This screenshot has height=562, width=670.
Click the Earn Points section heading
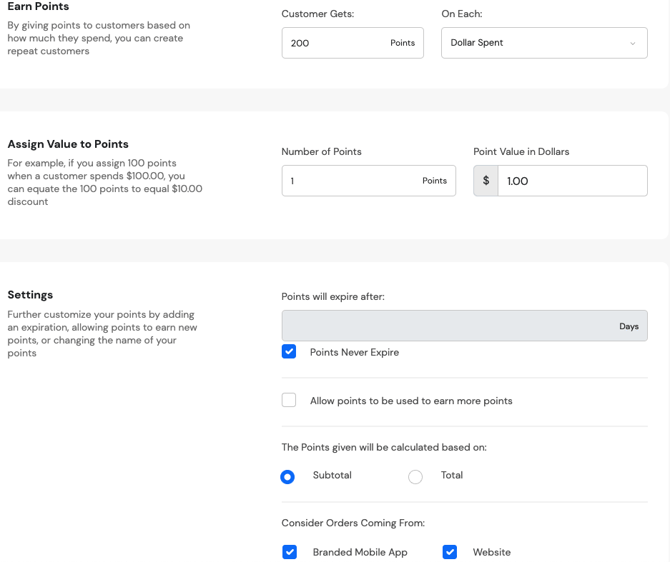tap(38, 7)
